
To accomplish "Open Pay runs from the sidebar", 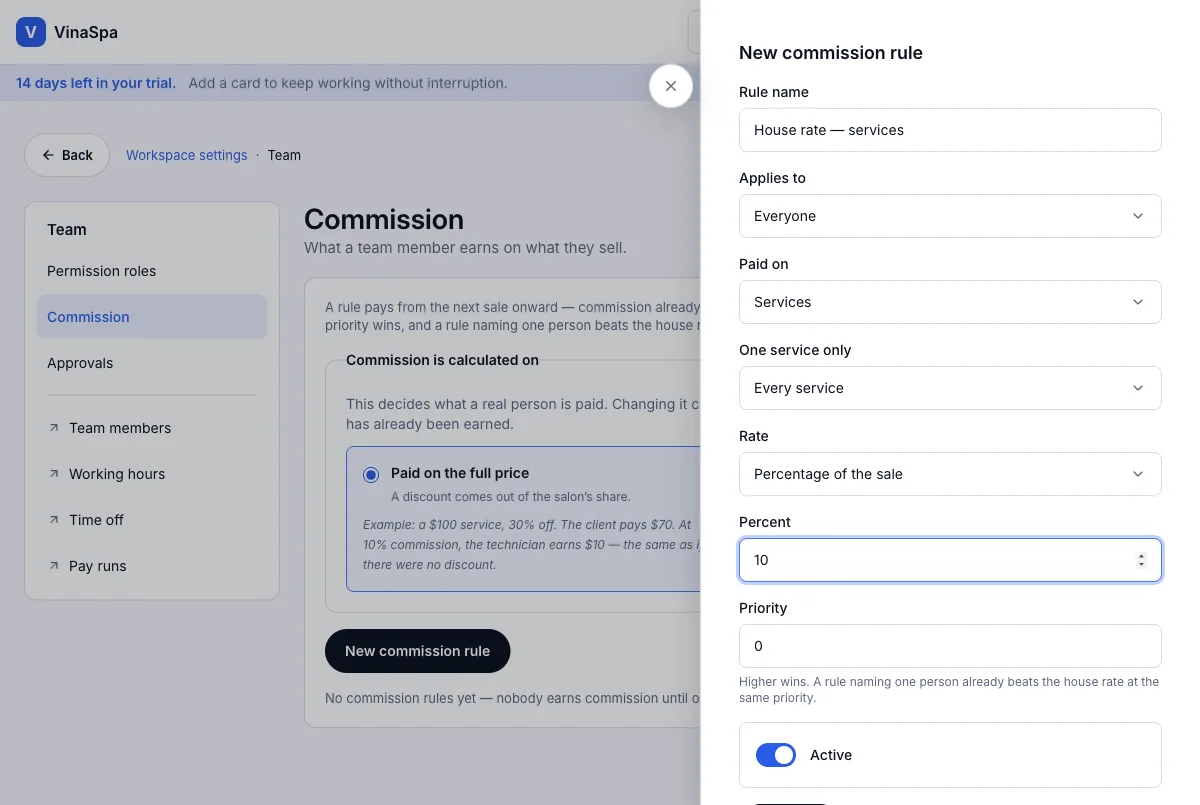I will (152, 566).
